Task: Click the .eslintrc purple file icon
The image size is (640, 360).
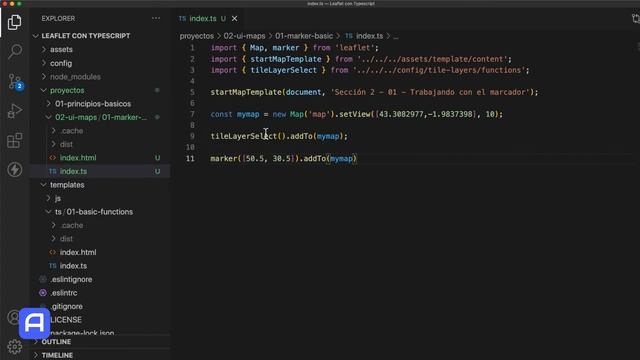Action: pos(42,293)
